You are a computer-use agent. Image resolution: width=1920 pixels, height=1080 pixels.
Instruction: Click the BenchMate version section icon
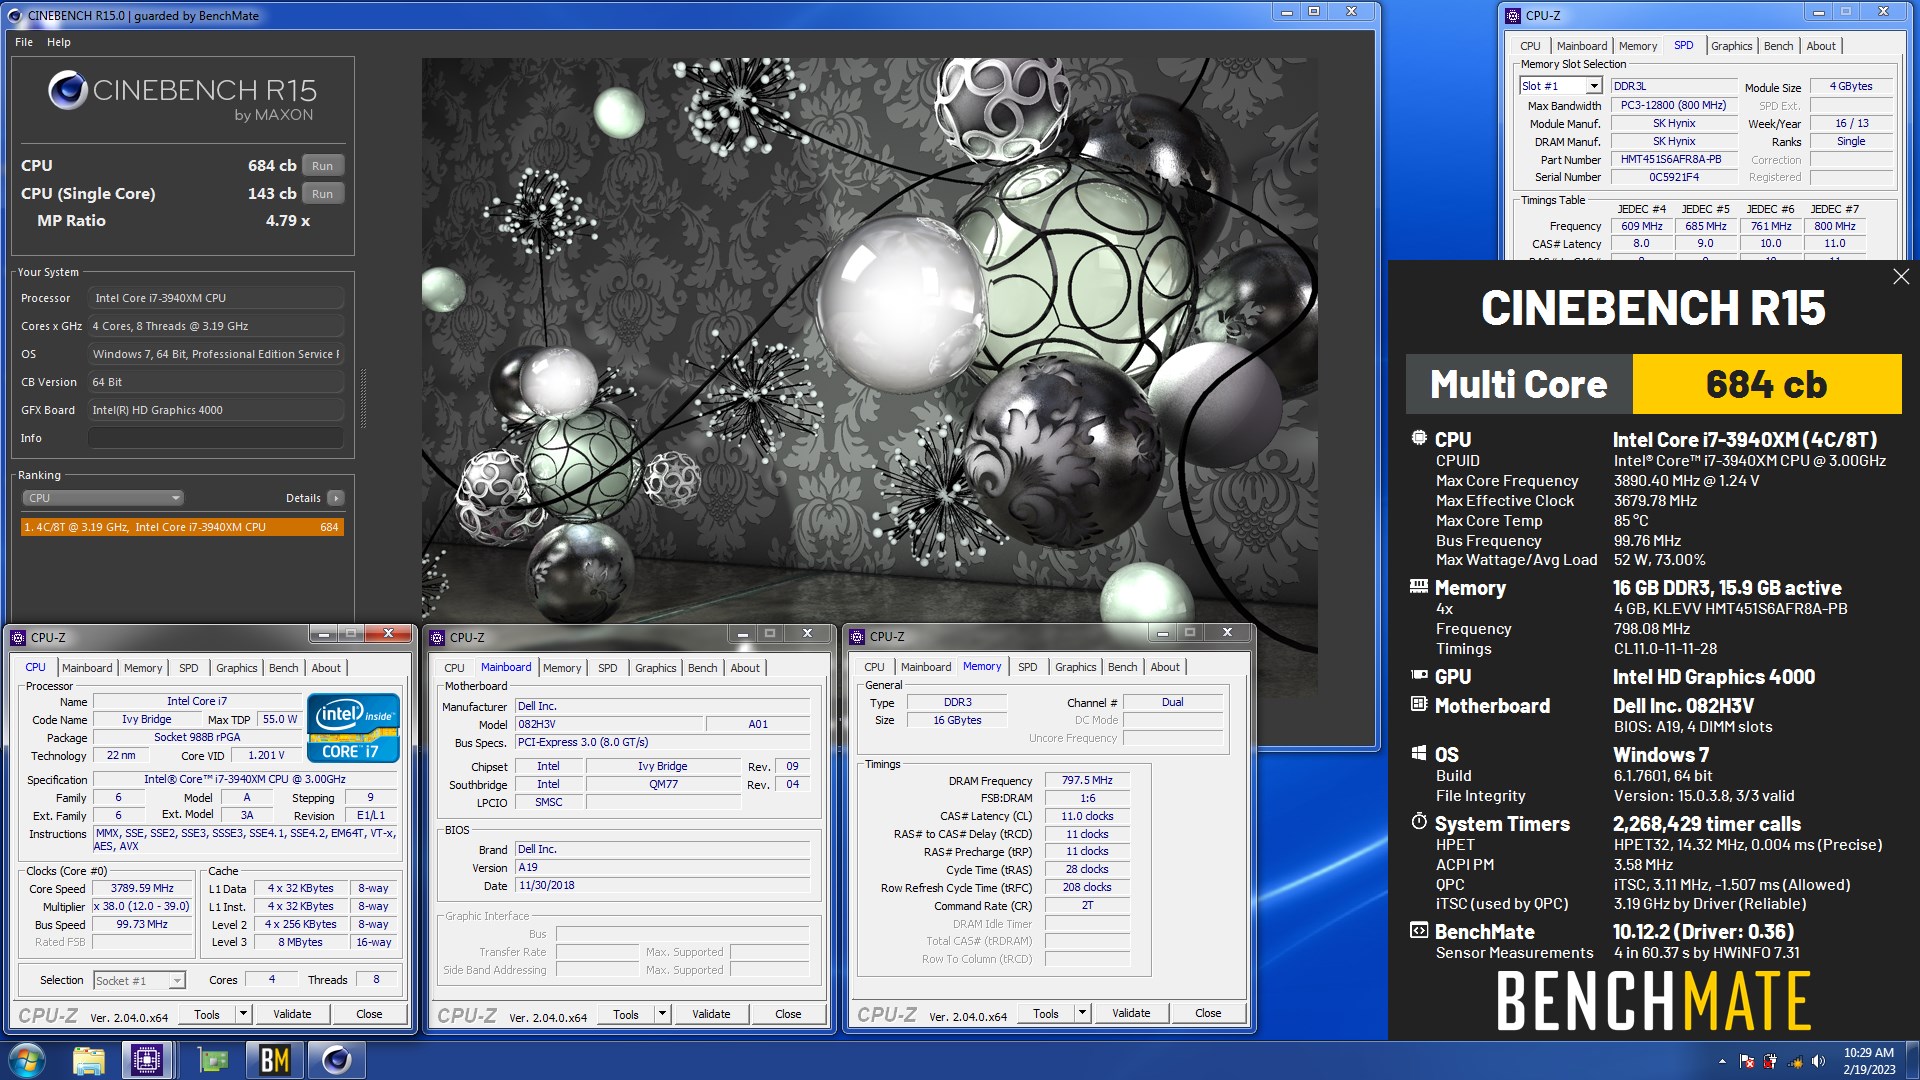tap(1419, 930)
